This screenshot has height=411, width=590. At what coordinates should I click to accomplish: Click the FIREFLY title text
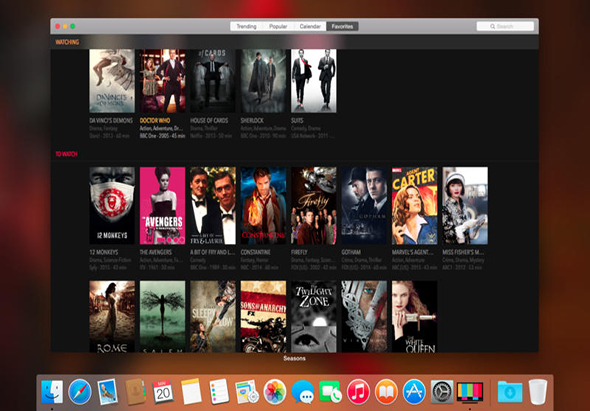pyautogui.click(x=299, y=252)
